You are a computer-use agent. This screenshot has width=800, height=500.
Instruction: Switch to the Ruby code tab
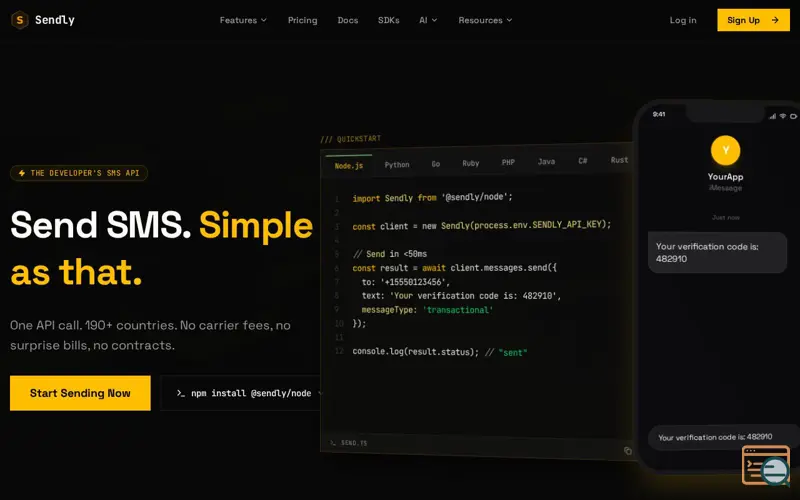pos(470,163)
